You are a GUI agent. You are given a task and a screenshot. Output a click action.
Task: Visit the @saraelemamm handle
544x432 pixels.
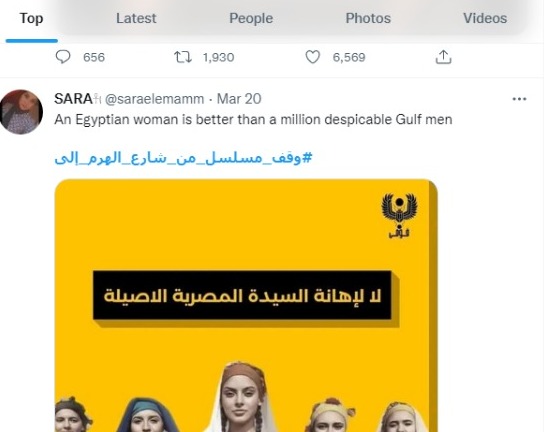pos(154,99)
